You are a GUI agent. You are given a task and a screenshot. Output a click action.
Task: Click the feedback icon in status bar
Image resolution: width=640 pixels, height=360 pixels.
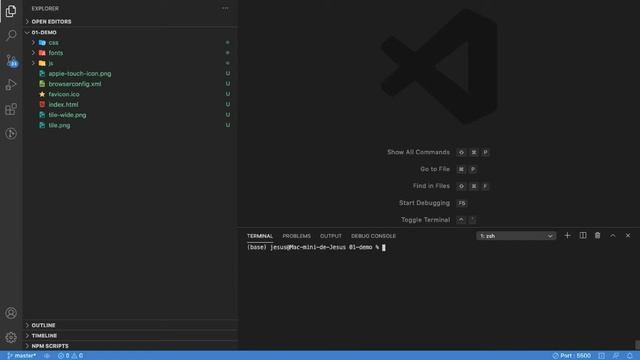coord(616,356)
